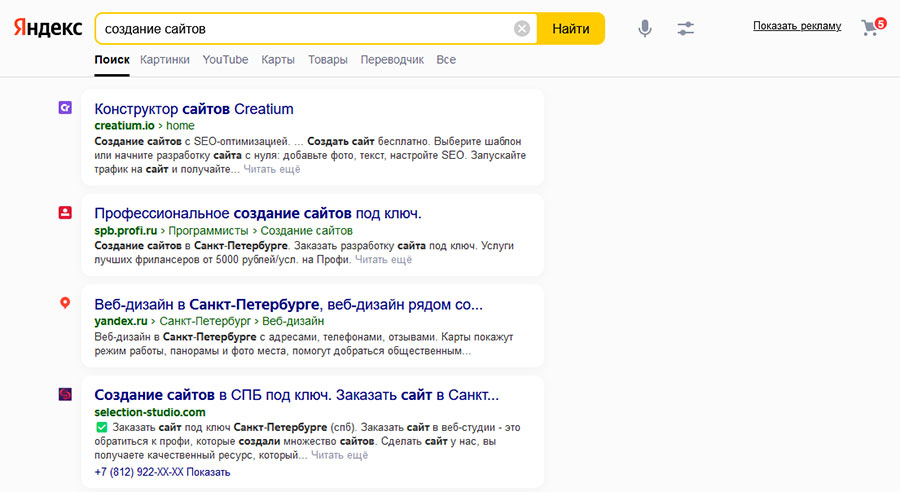Viewport: 900px width, 492px height.
Task: Switch to the Картинки tab
Action: [165, 60]
